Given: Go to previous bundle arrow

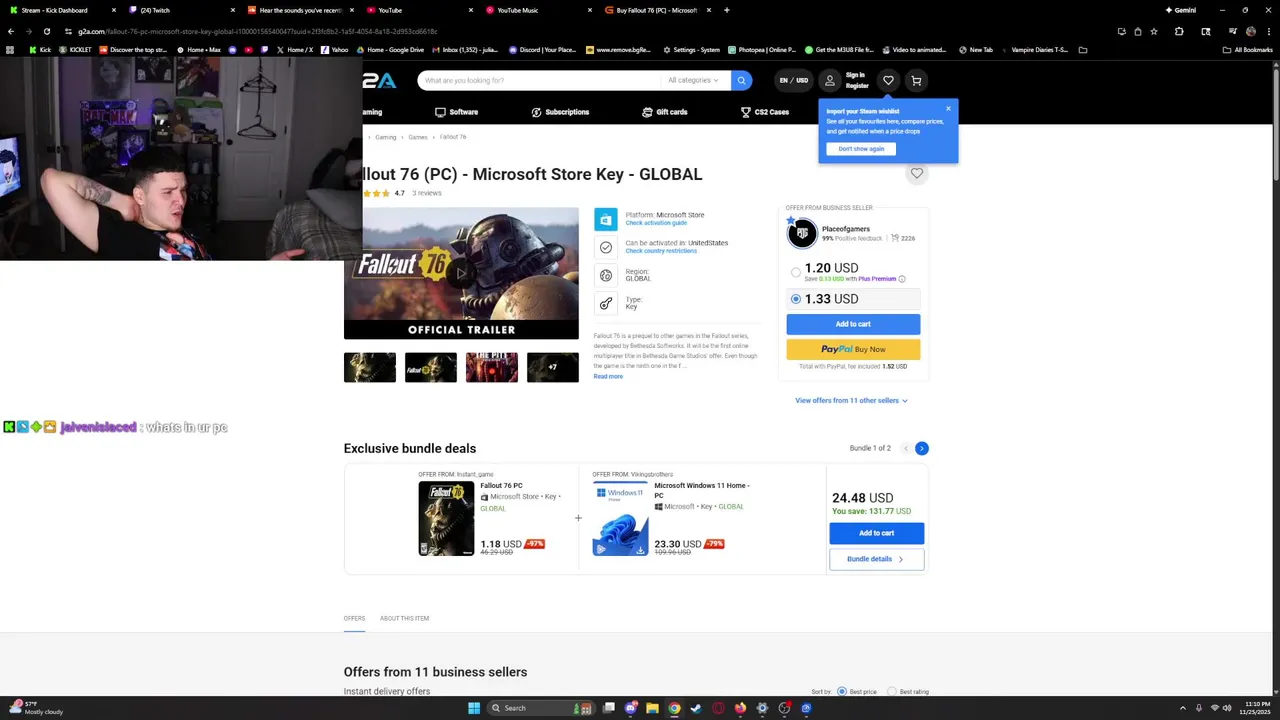Looking at the screenshot, I should (x=906, y=448).
